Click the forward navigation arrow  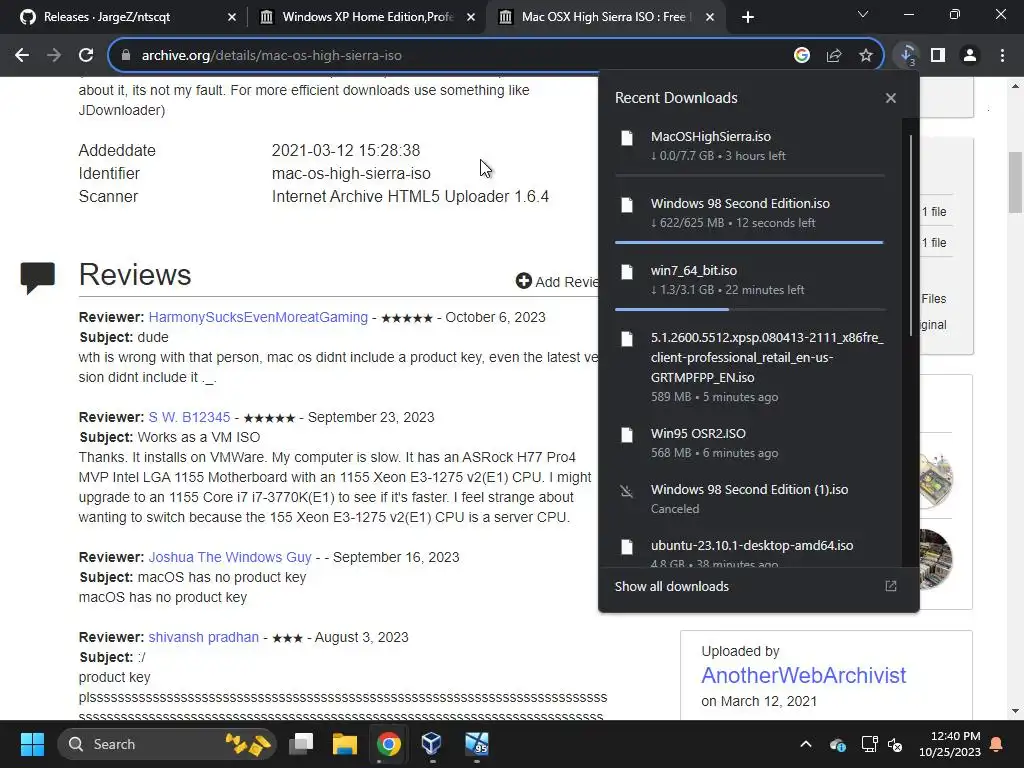click(54, 56)
